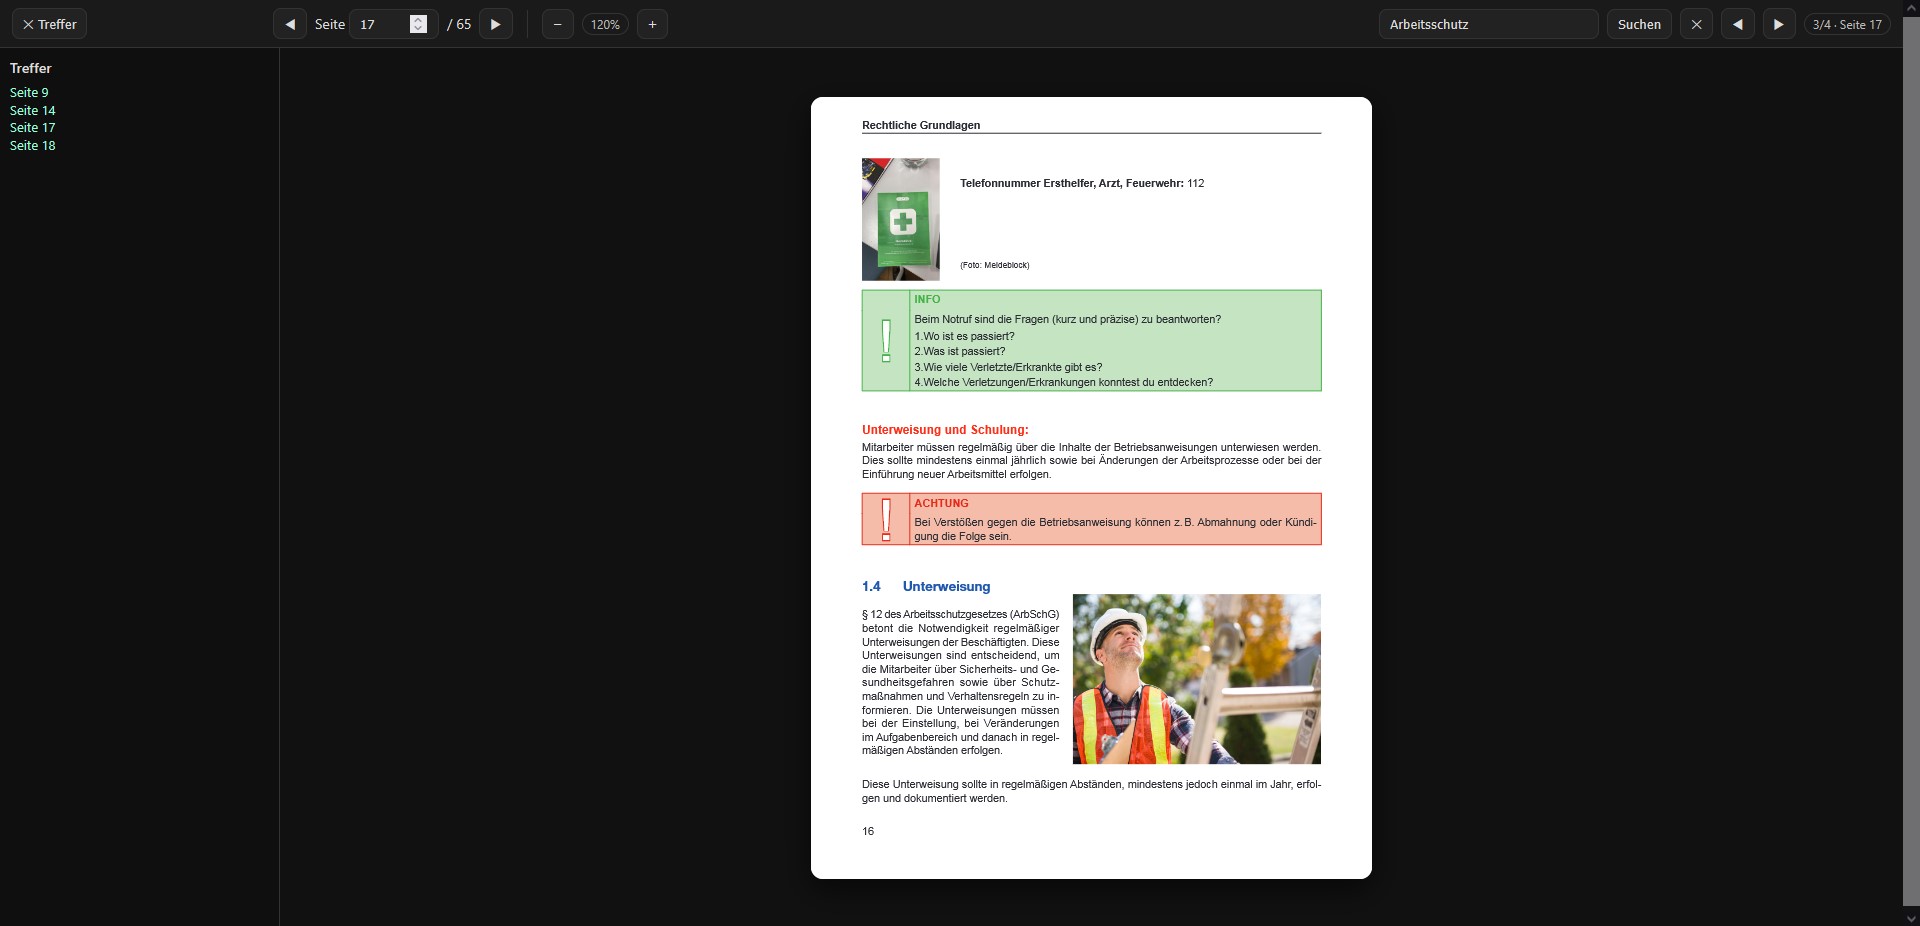Click the 120% zoom level indicator
The width and height of the screenshot is (1920, 926).
point(605,24)
